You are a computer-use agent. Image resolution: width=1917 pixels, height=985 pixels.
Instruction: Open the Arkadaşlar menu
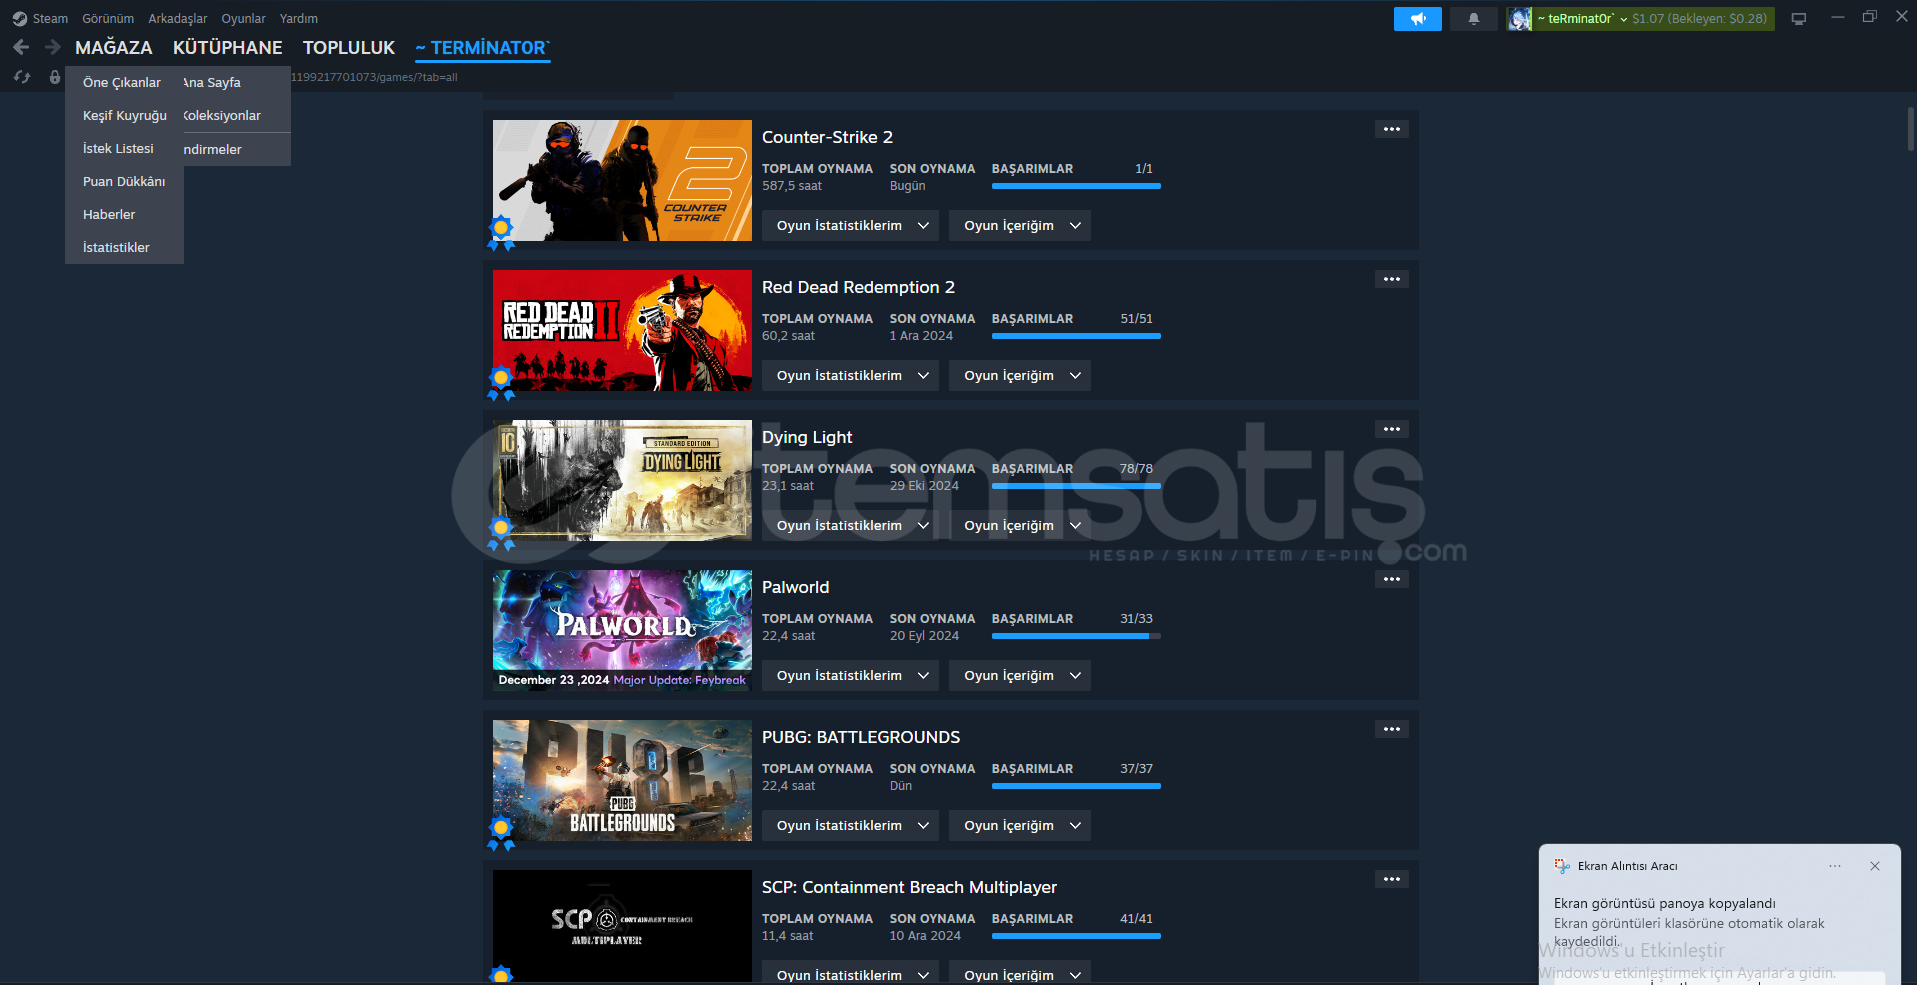(x=178, y=18)
